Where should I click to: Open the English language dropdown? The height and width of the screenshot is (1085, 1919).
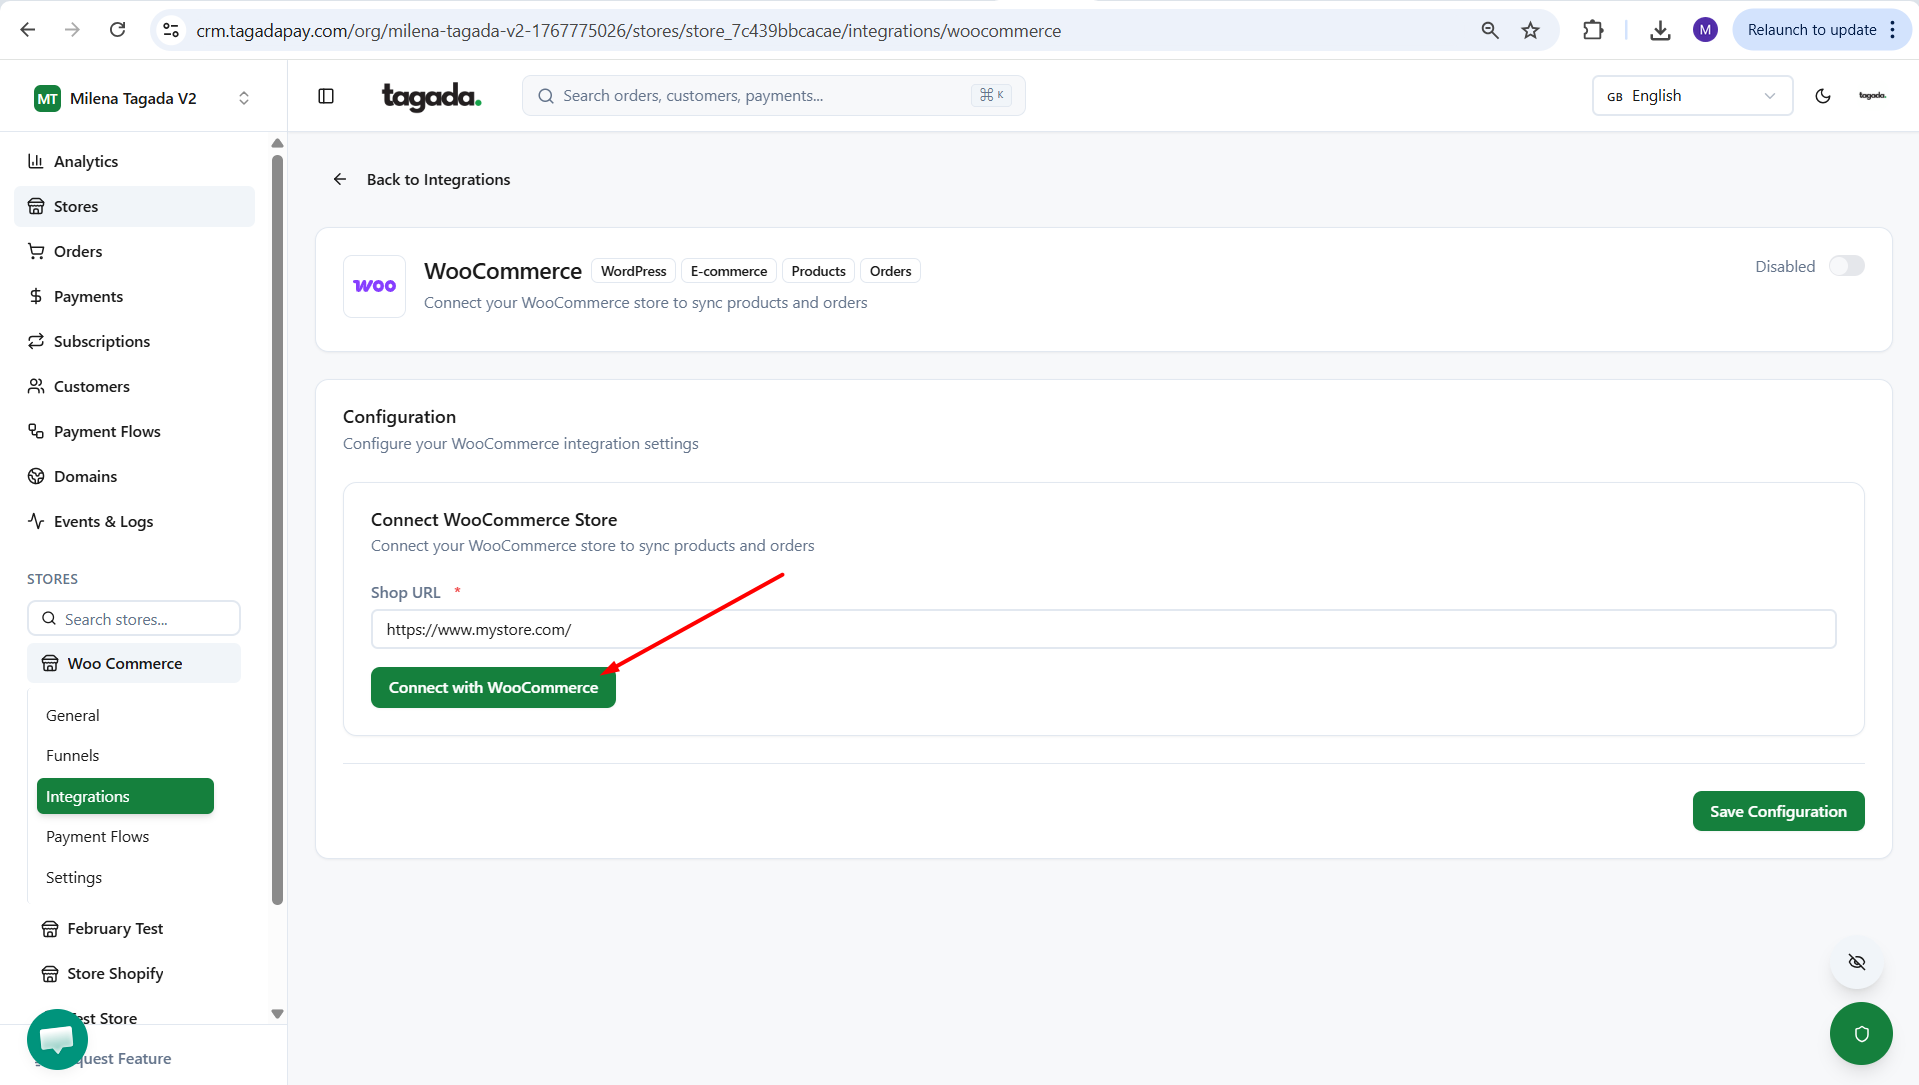coord(1691,96)
